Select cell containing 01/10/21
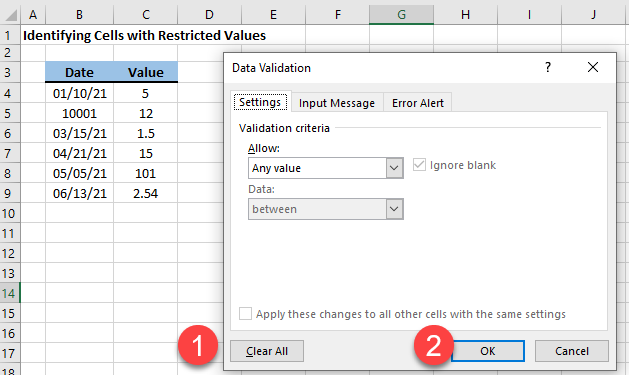 click(79, 93)
